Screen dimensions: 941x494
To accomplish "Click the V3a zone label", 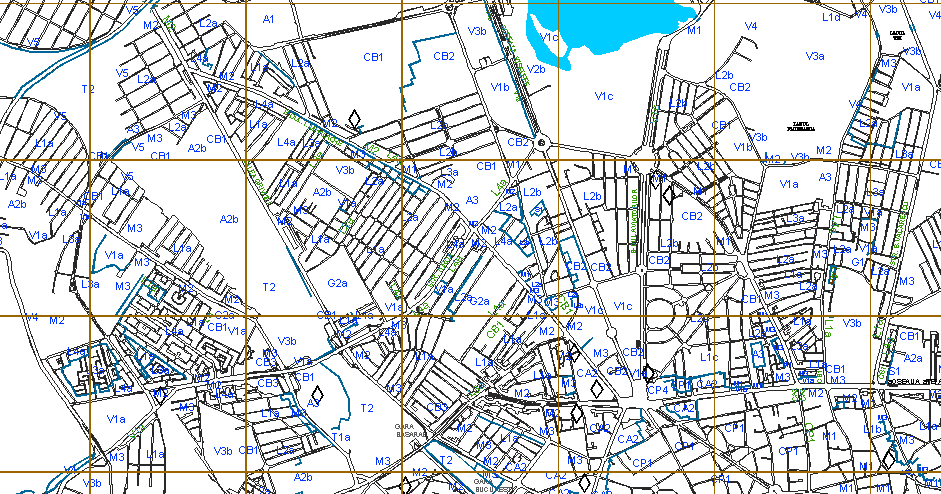I will tap(815, 56).
